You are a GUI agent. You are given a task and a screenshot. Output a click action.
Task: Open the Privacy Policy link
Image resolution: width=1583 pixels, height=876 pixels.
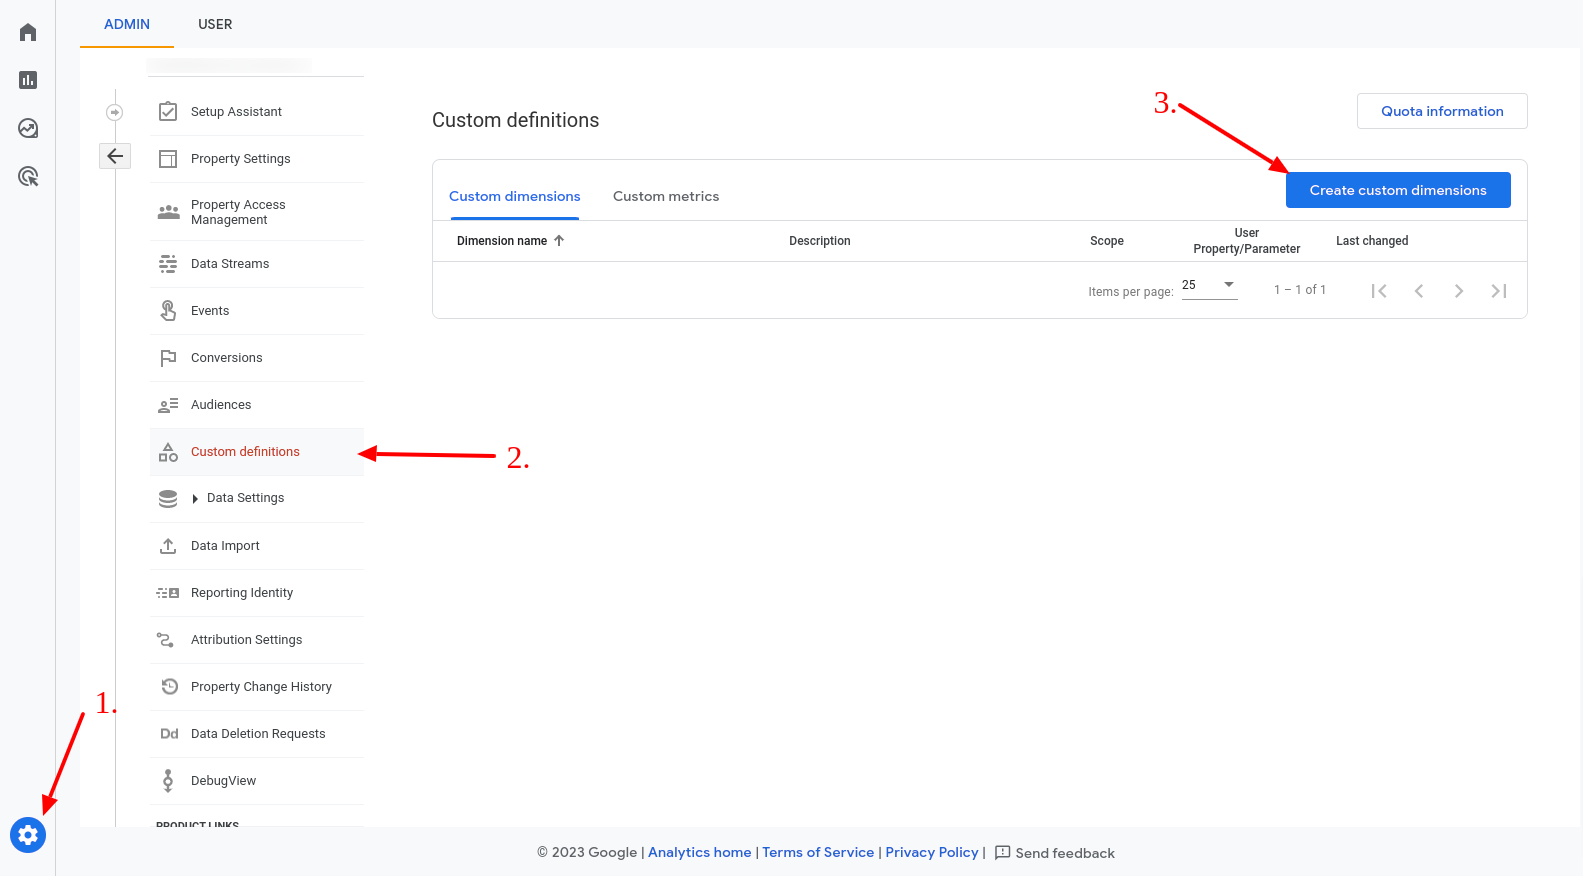coord(931,852)
